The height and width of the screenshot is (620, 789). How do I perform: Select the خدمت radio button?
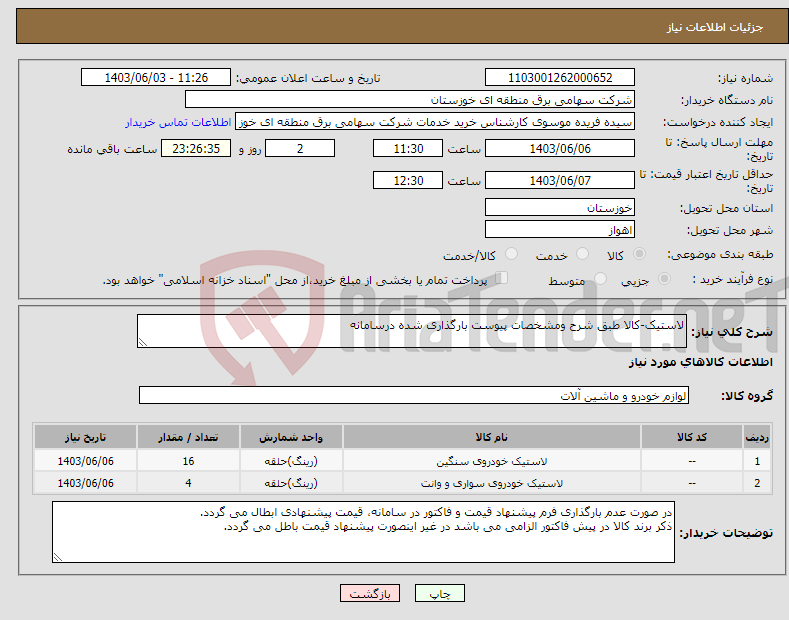click(582, 254)
